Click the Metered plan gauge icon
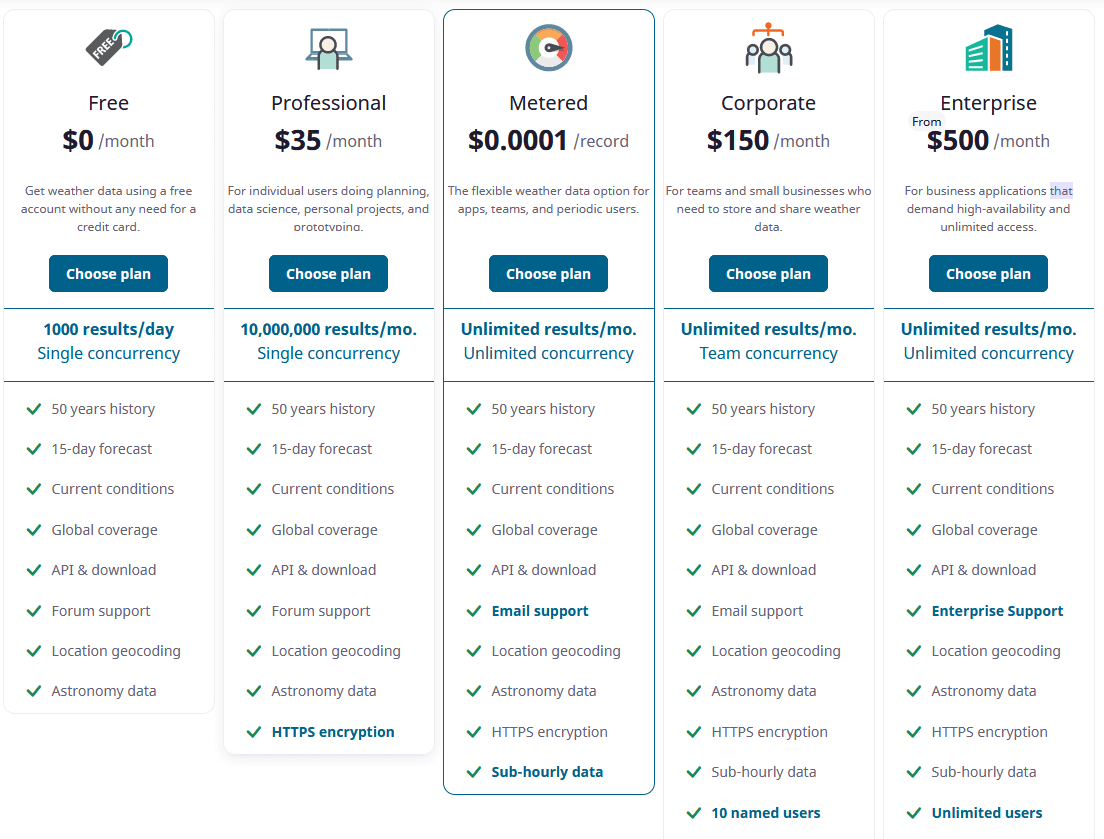Image resolution: width=1104 pixels, height=839 pixels. pyautogui.click(x=548, y=48)
